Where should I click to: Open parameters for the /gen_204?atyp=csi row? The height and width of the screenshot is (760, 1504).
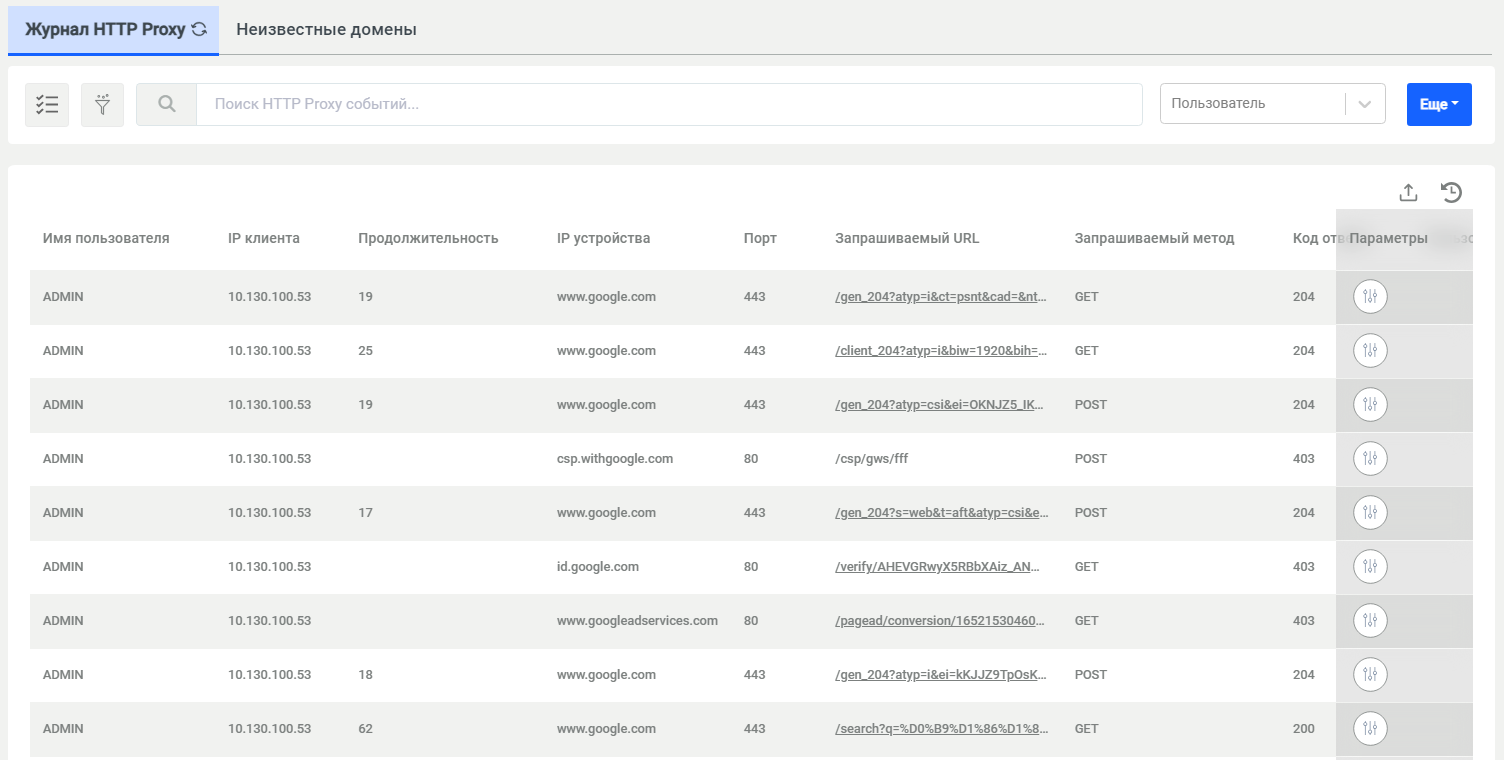tap(1370, 405)
